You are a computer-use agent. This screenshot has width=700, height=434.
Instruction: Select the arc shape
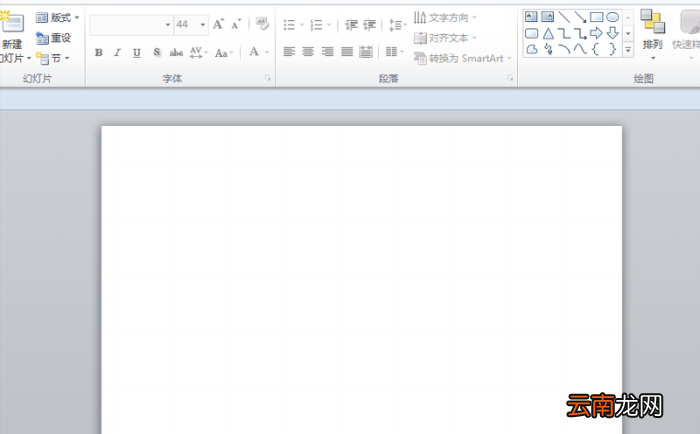(564, 49)
